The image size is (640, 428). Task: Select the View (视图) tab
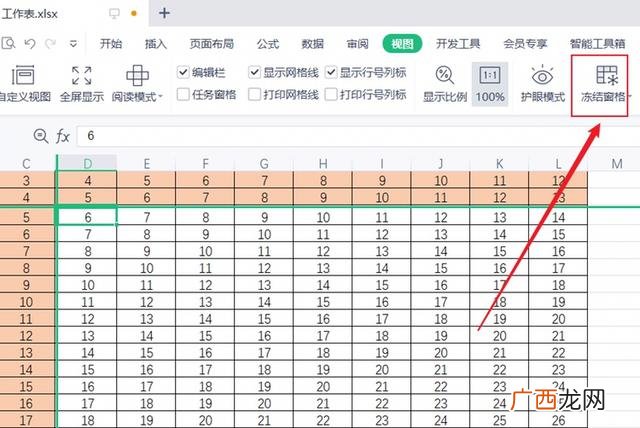402,44
